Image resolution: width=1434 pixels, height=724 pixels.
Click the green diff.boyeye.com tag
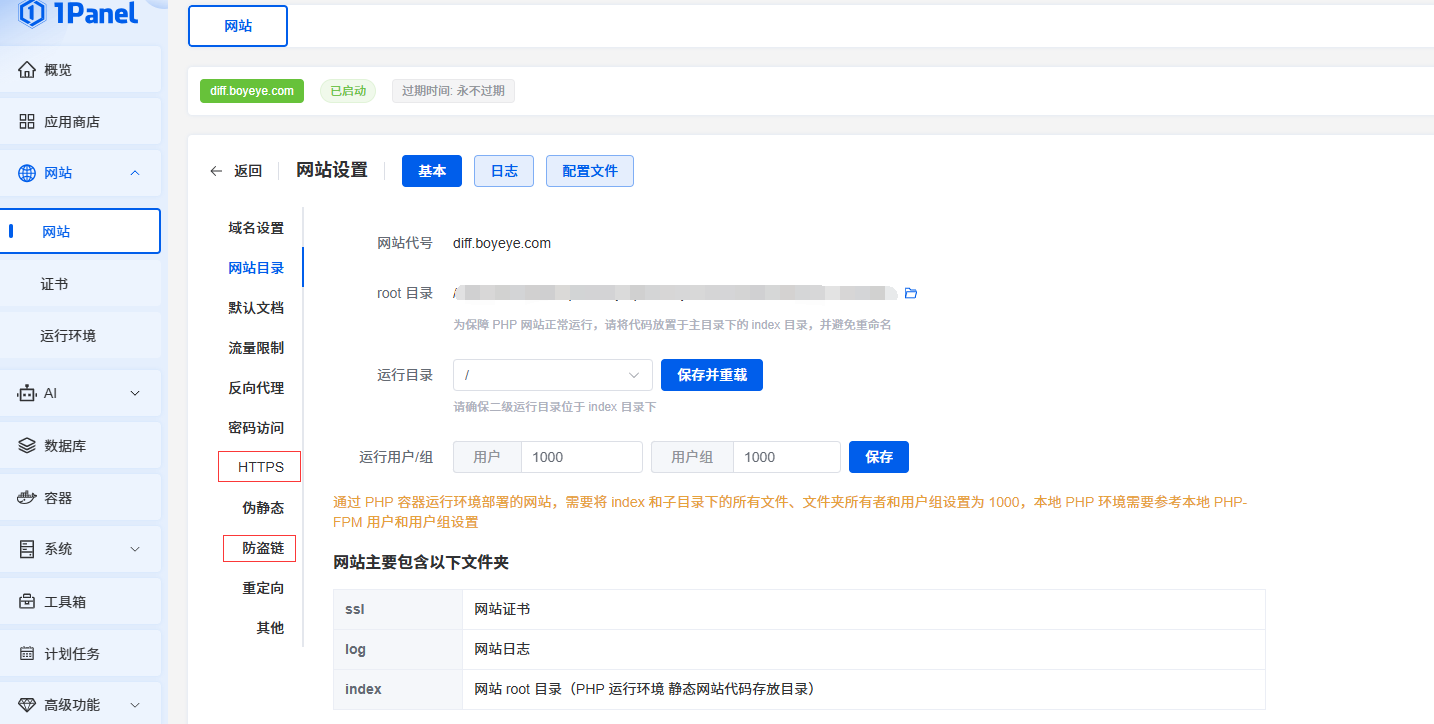point(252,91)
